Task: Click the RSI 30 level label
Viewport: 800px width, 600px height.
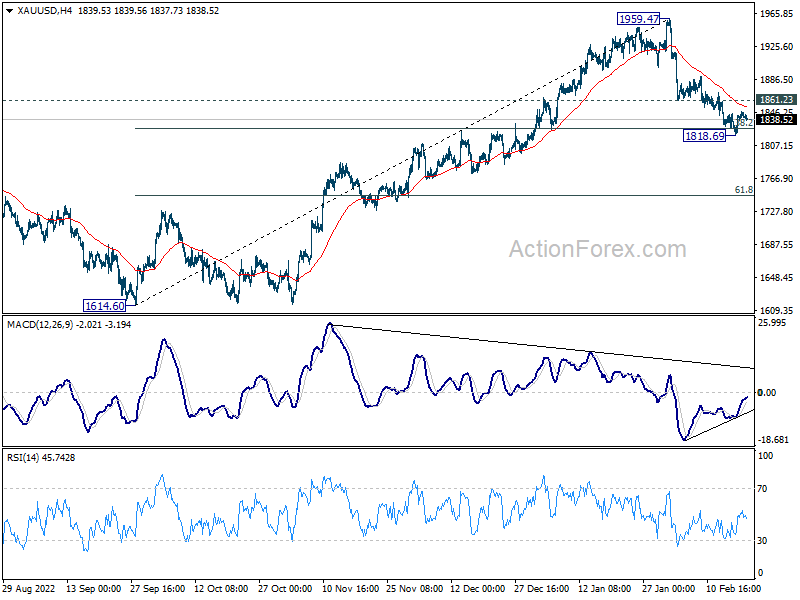Action: pyautogui.click(x=762, y=541)
